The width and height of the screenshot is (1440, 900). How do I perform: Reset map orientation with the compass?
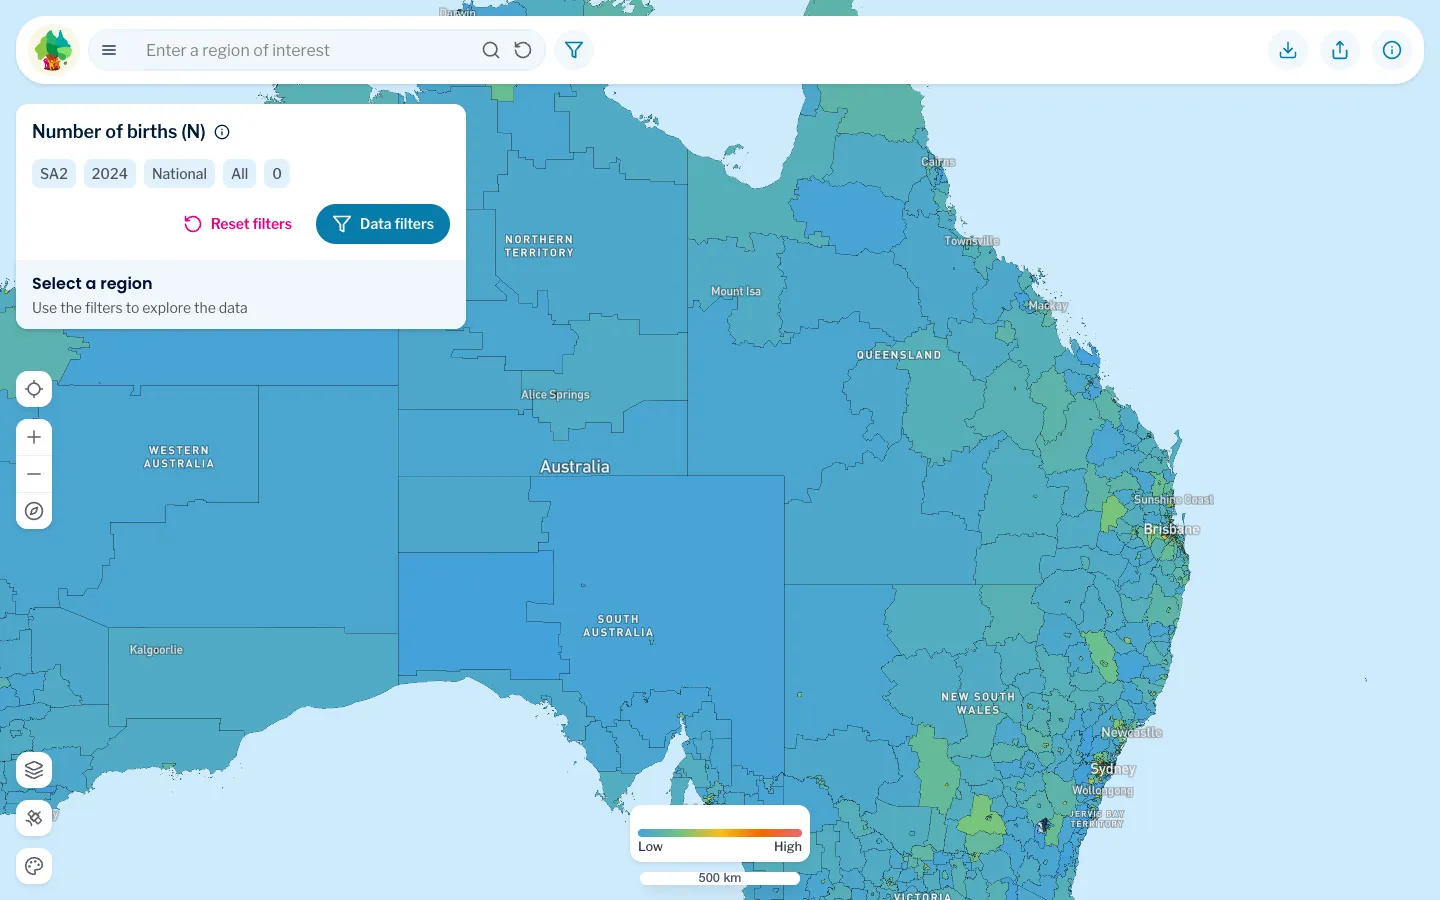[34, 511]
